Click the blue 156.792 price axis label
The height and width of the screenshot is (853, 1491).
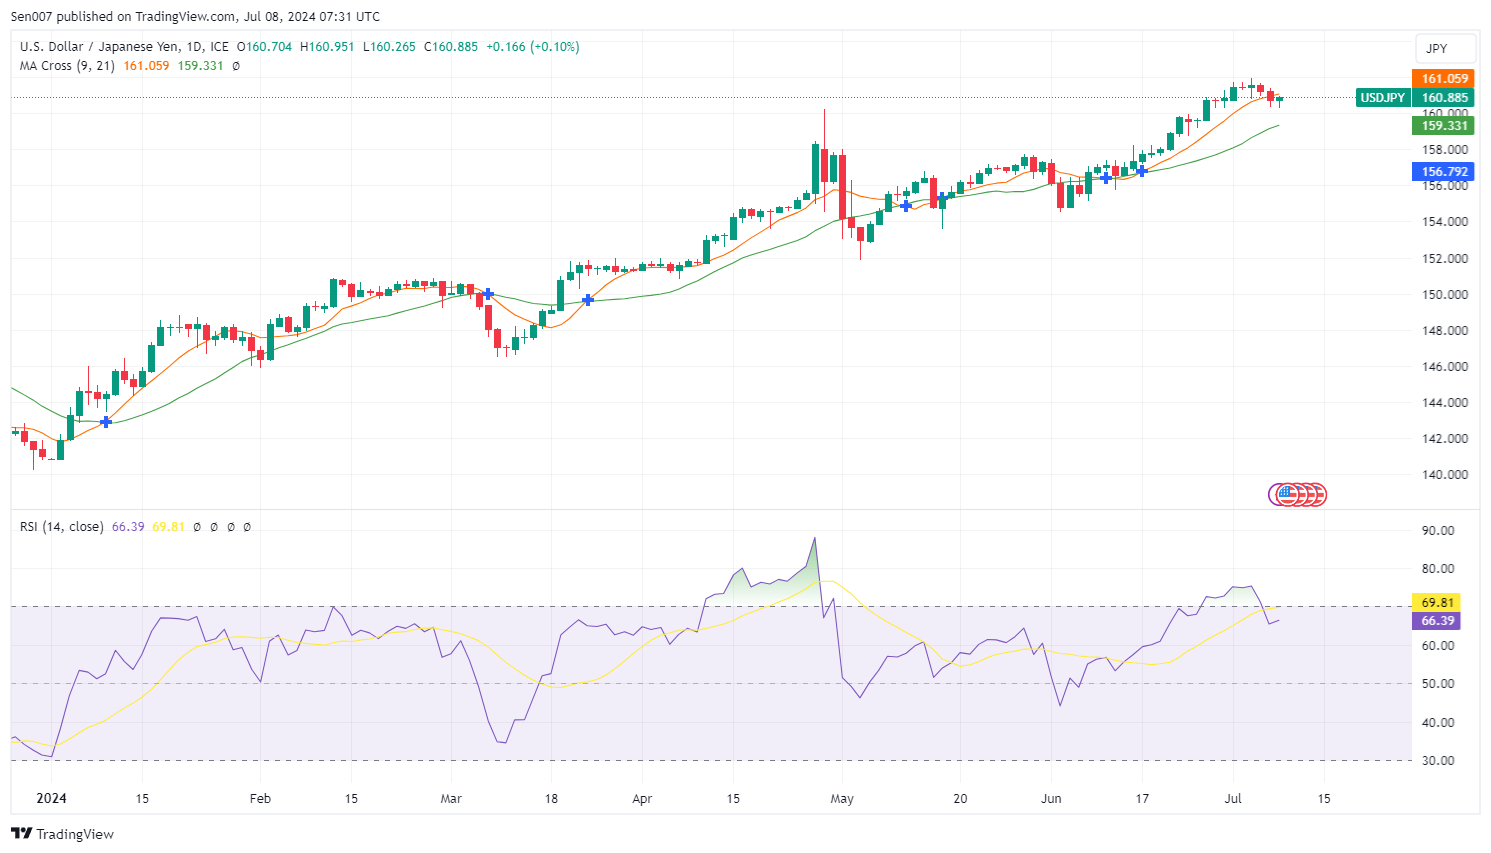tap(1445, 172)
